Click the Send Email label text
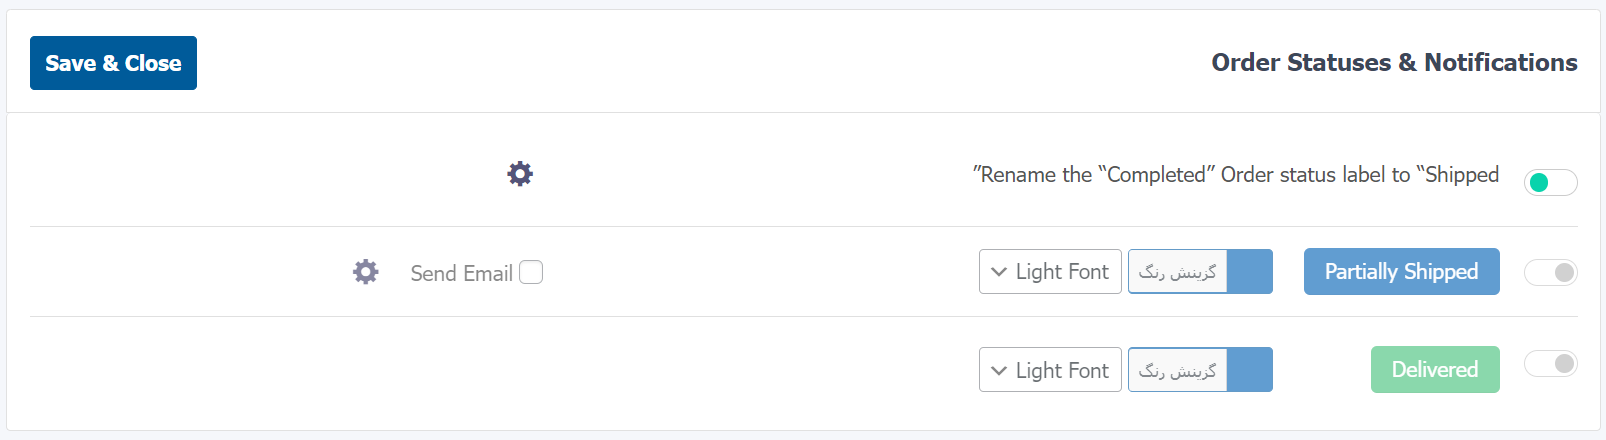This screenshot has width=1606, height=440. coord(461,273)
